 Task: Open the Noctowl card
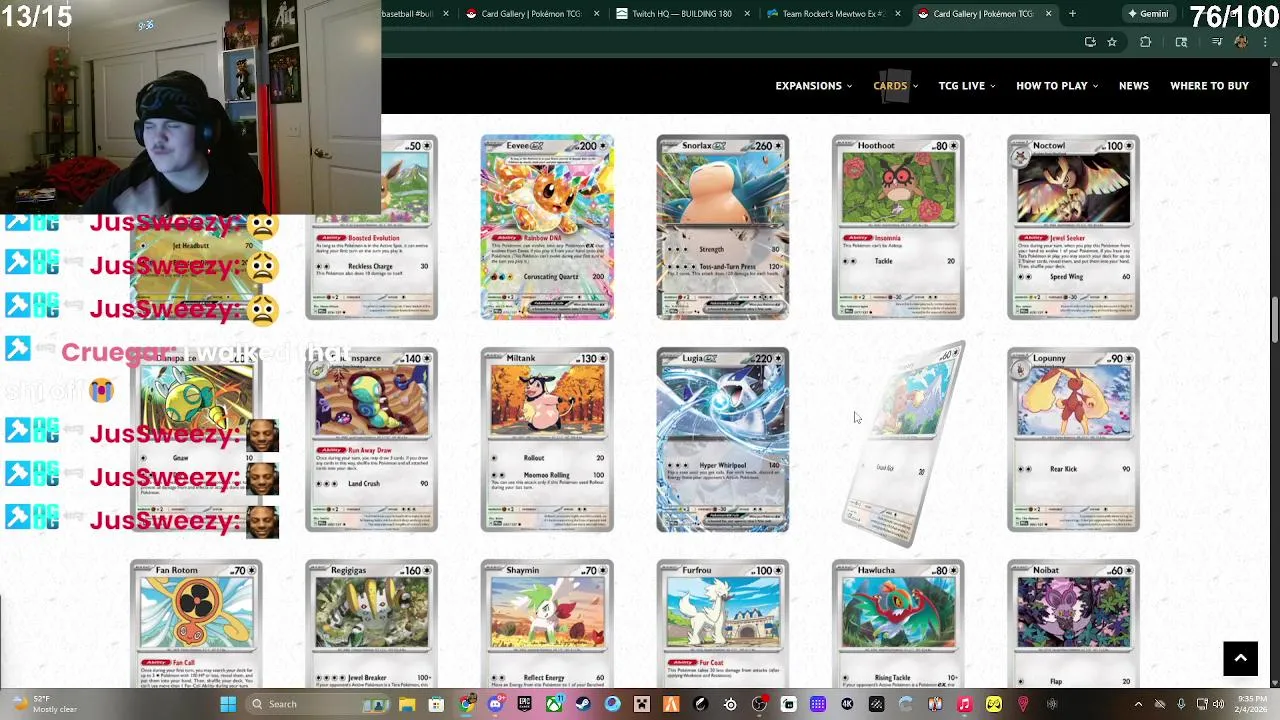click(x=1073, y=227)
